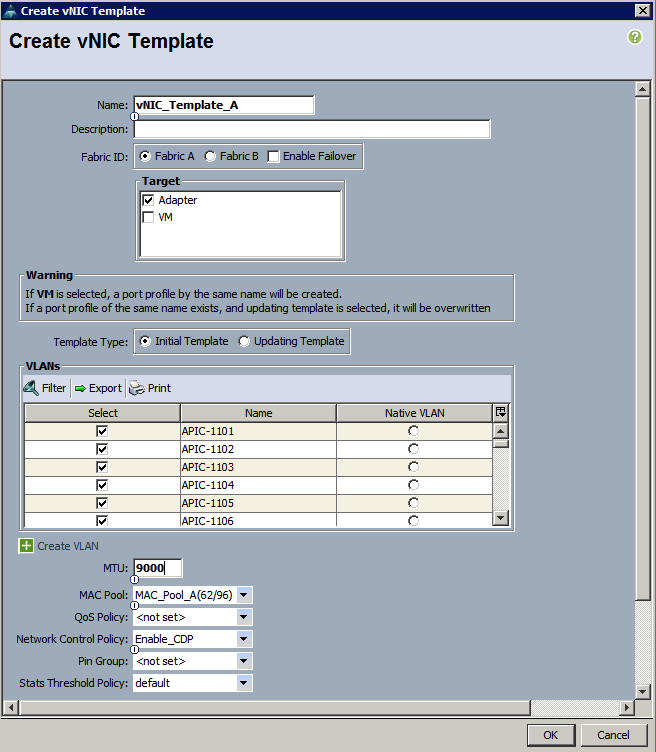Click the green plus Create VLAN icon

26,545
